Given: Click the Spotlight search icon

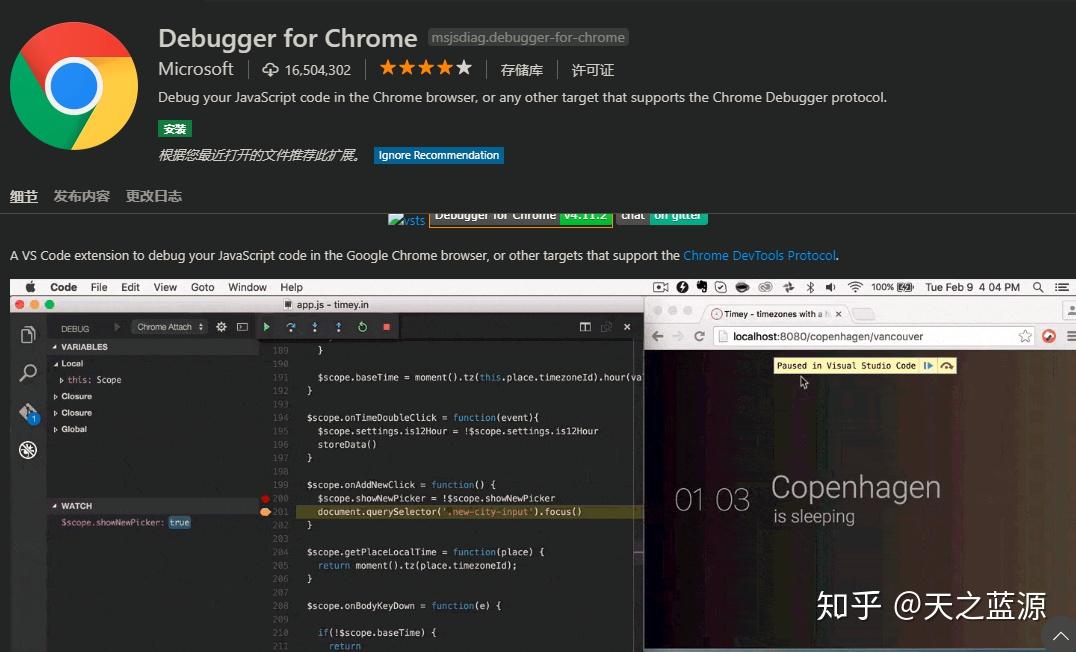Looking at the screenshot, I should [x=1038, y=287].
